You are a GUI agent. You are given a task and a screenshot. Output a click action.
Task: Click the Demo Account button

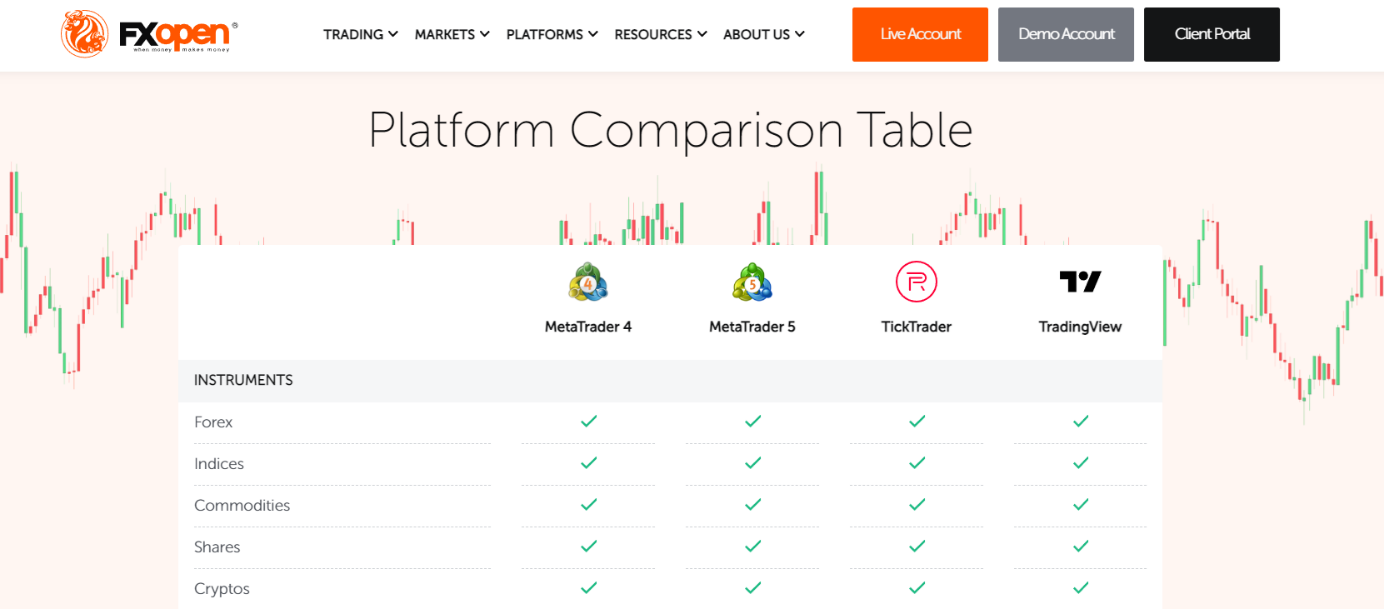click(1065, 34)
